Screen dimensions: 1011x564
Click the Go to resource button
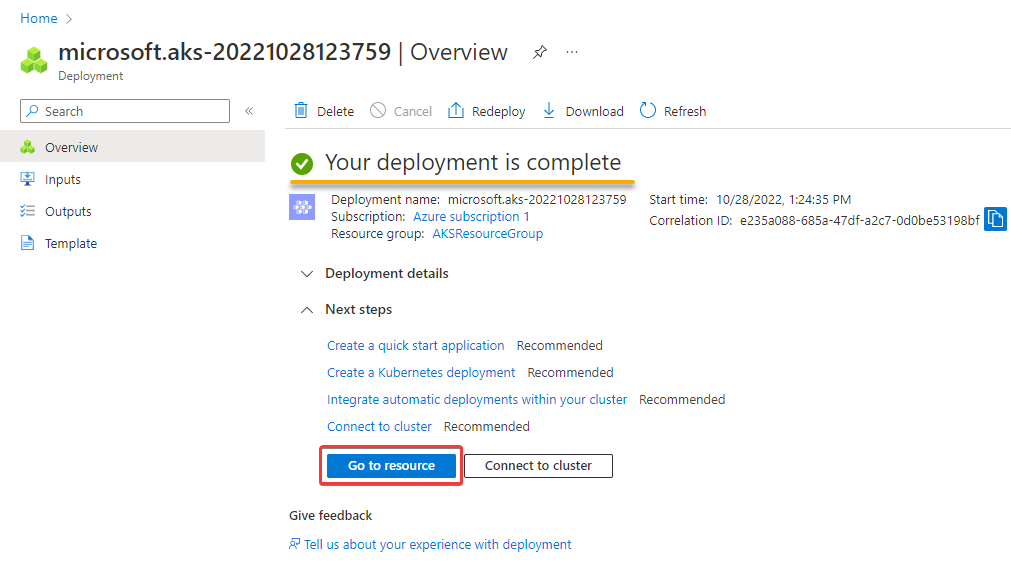click(x=391, y=465)
